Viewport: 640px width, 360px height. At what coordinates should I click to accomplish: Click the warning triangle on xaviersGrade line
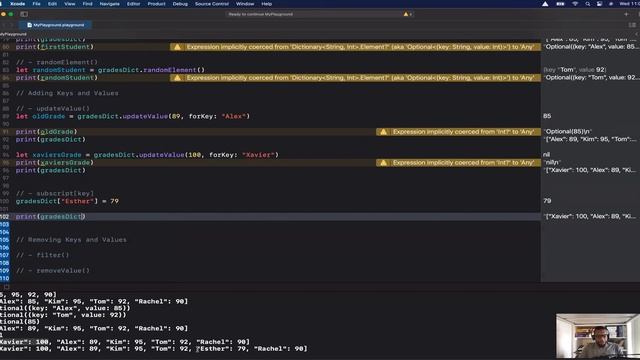click(383, 162)
